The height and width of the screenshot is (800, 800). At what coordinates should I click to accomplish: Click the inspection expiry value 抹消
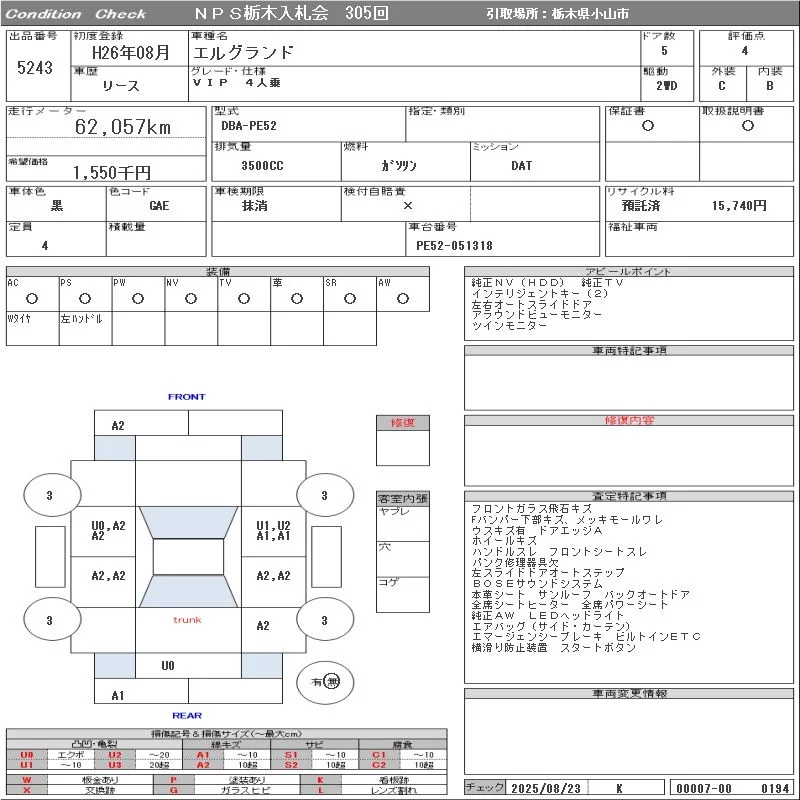[x=254, y=206]
